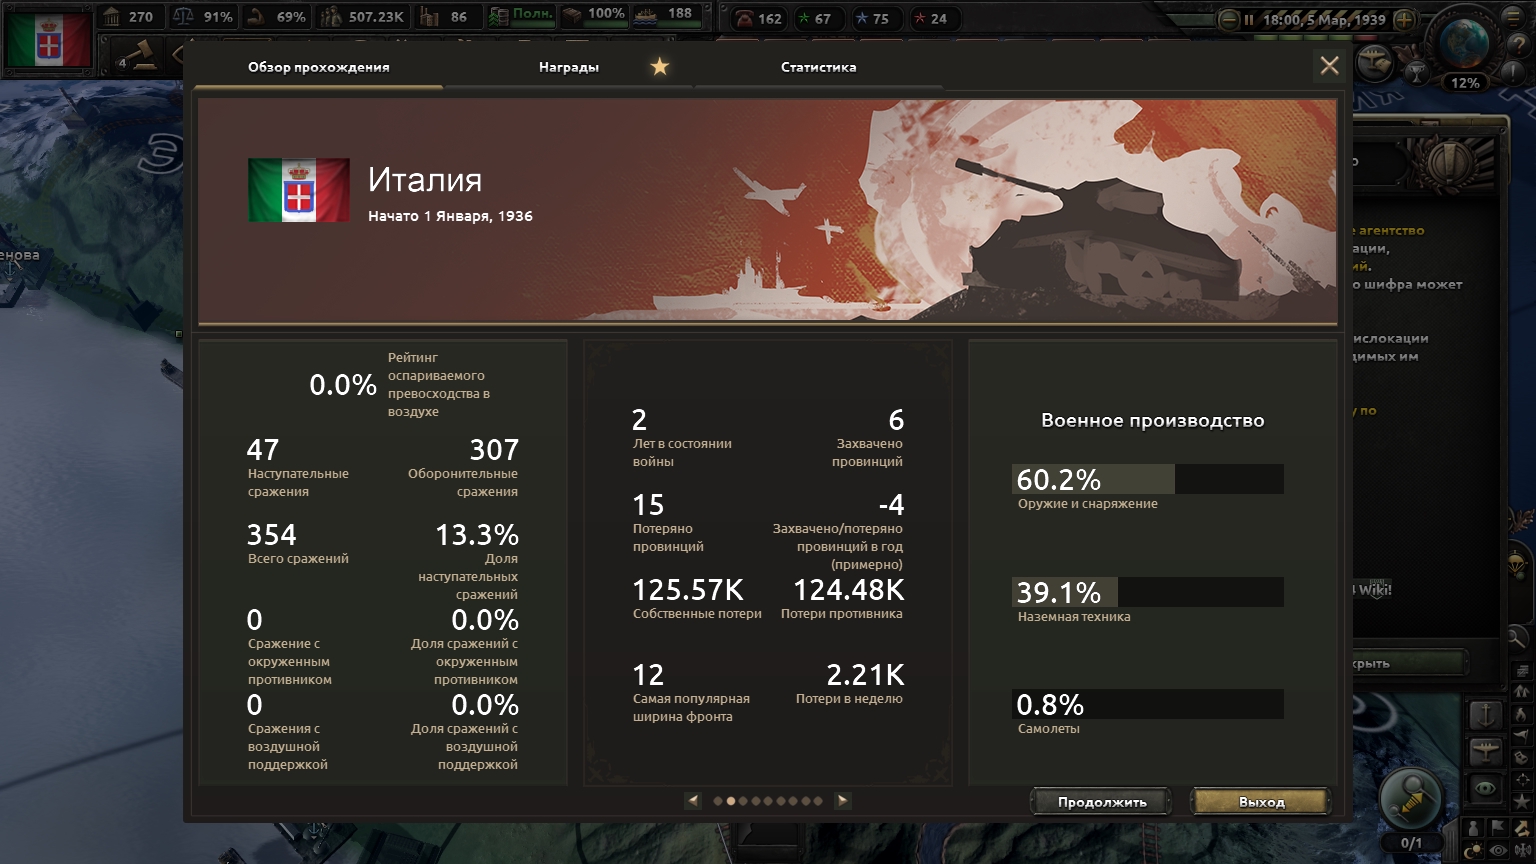The height and width of the screenshot is (864, 1536).
Task: Click the pawn icon in bottom-right grid
Action: pyautogui.click(x=1474, y=829)
